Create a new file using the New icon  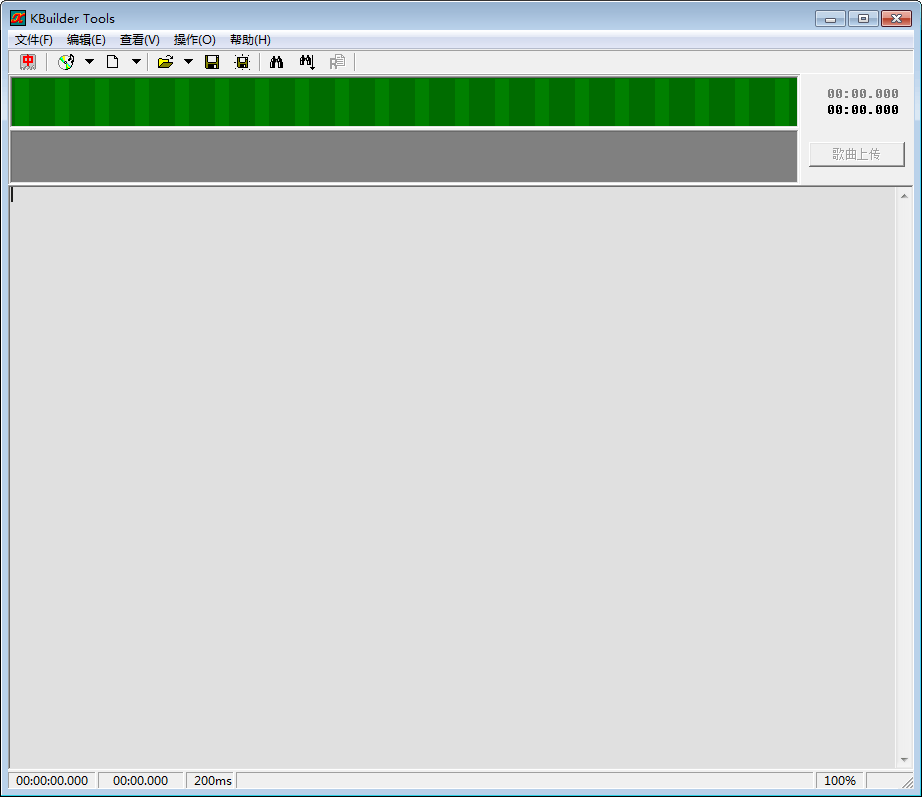114,61
